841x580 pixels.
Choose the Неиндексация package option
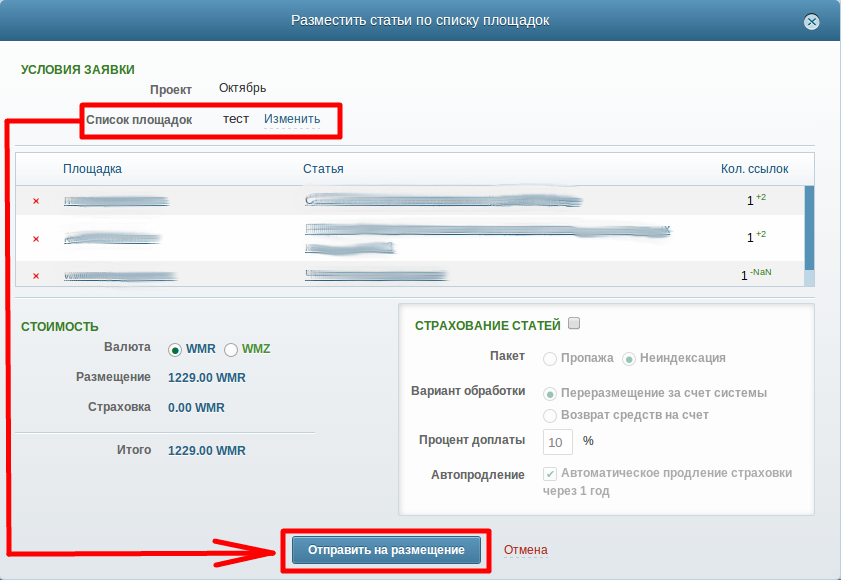pos(629,358)
